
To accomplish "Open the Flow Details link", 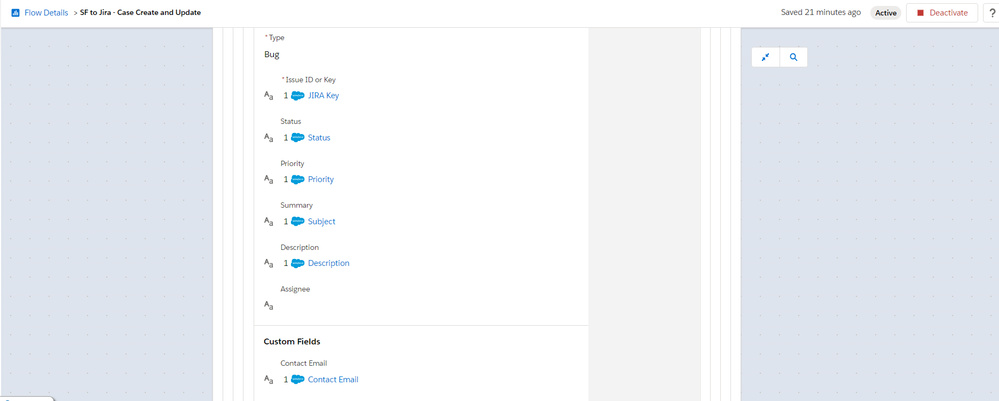I will (46, 13).
